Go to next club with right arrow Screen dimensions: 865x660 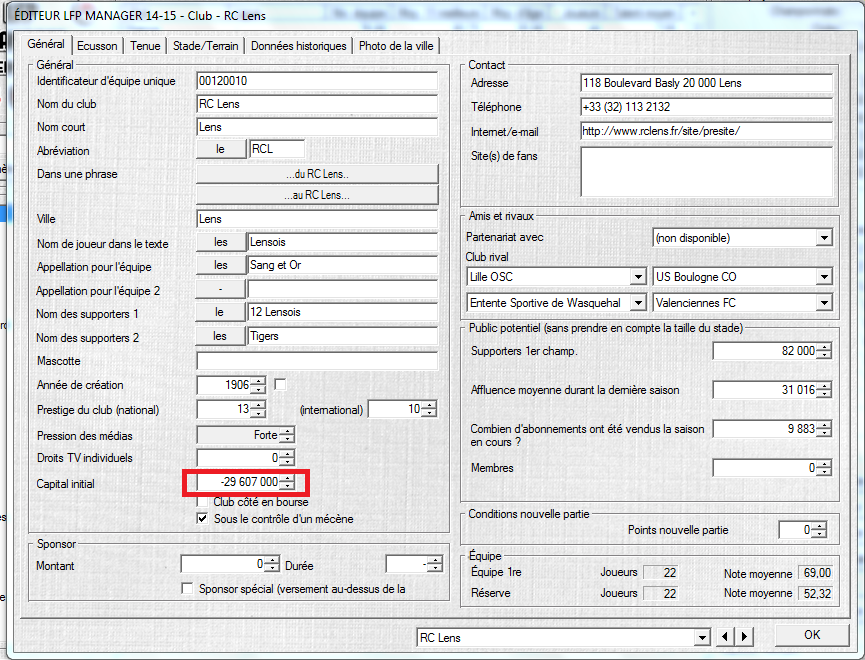[x=745, y=637]
